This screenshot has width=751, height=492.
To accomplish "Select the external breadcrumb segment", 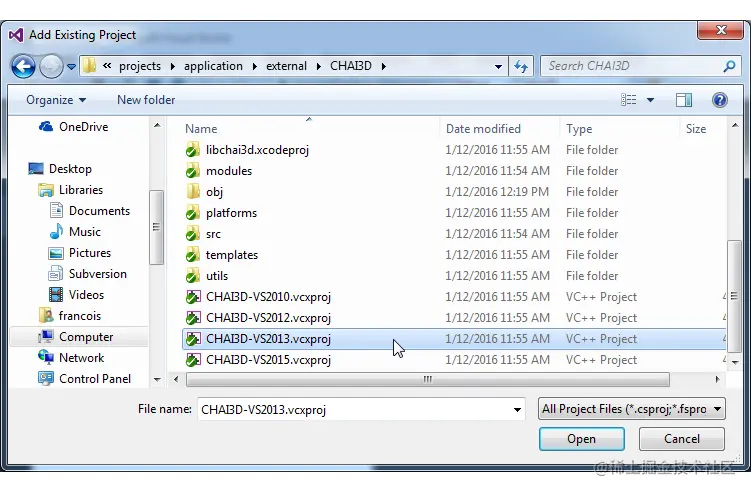I will (286, 66).
